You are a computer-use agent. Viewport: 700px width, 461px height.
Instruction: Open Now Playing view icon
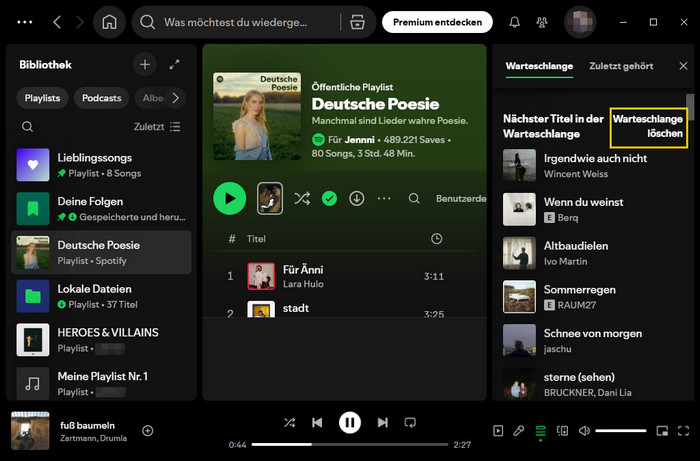498,431
